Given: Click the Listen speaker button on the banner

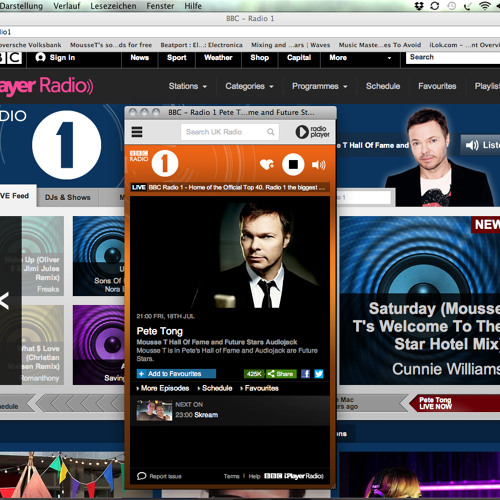Looking at the screenshot, I should click(480, 145).
